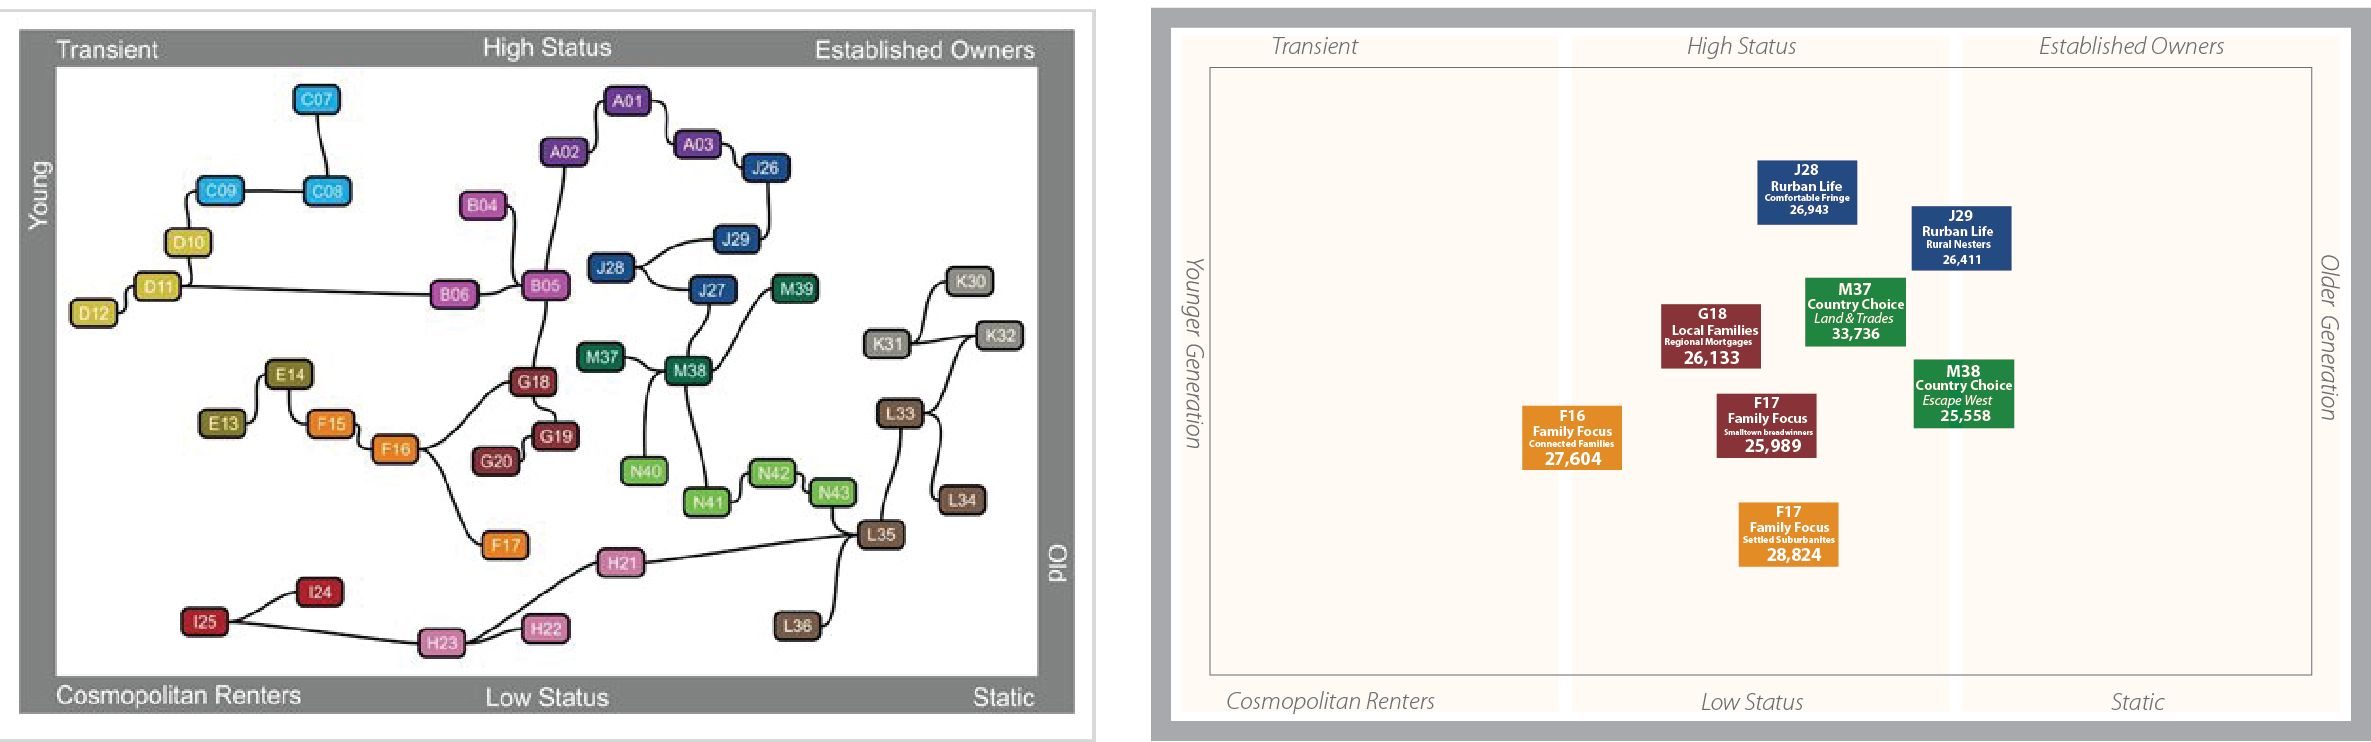2371x742 pixels.
Task: Click the Younger Generation axis label
Action: pyautogui.click(x=1194, y=353)
